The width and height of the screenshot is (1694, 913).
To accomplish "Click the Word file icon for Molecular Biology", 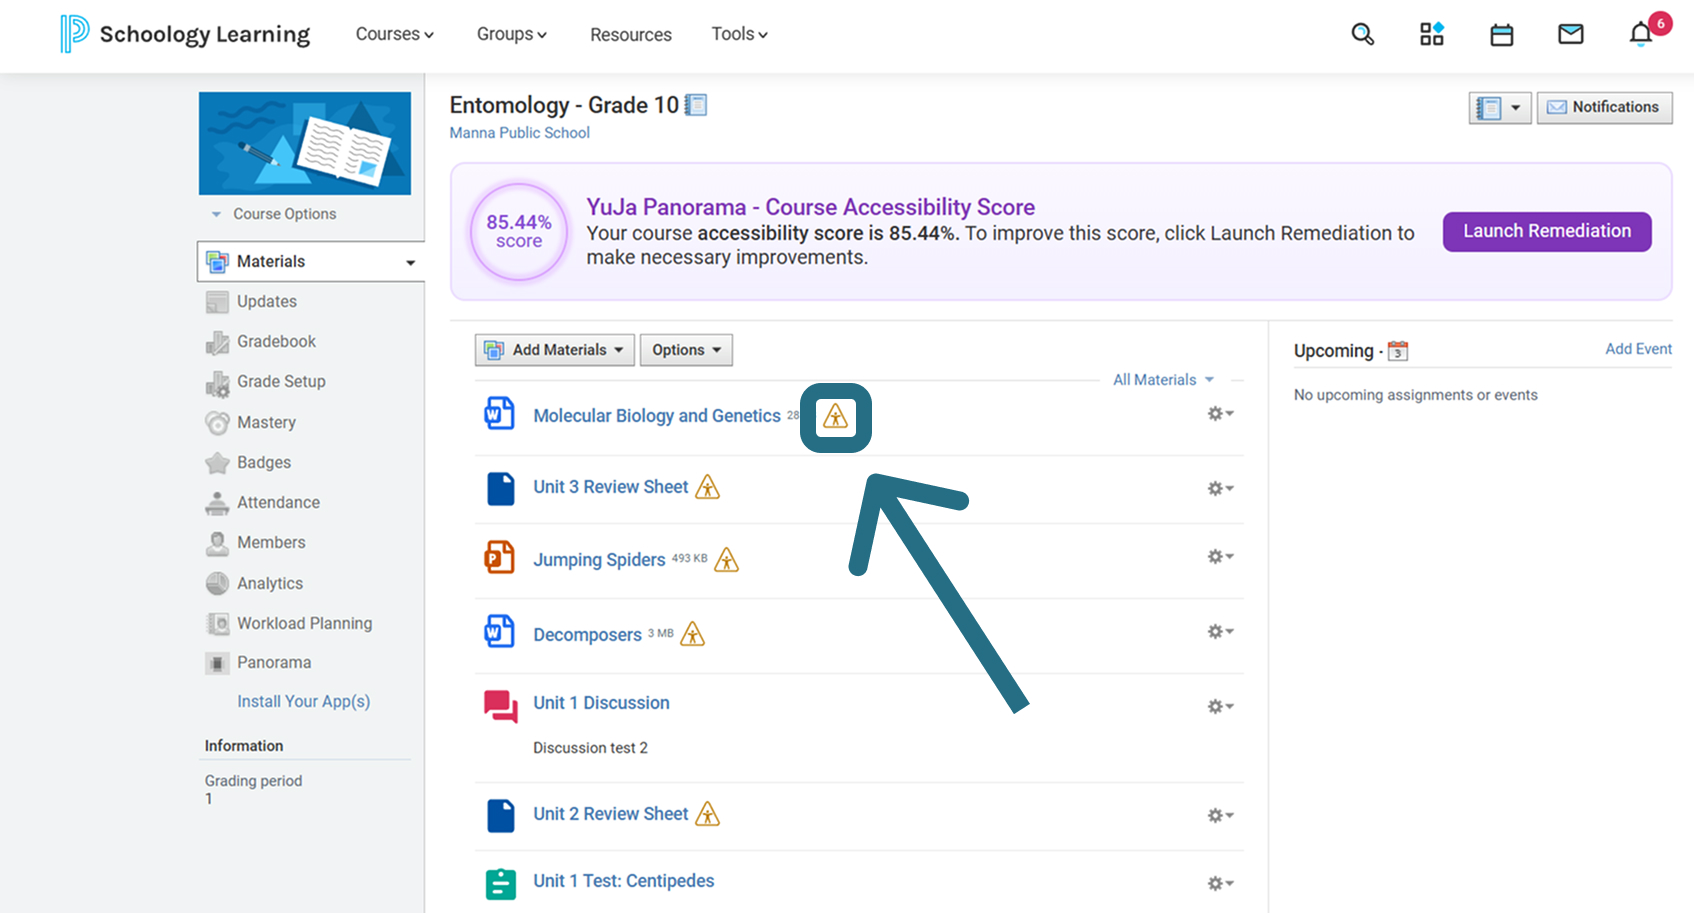I will click(x=500, y=413).
